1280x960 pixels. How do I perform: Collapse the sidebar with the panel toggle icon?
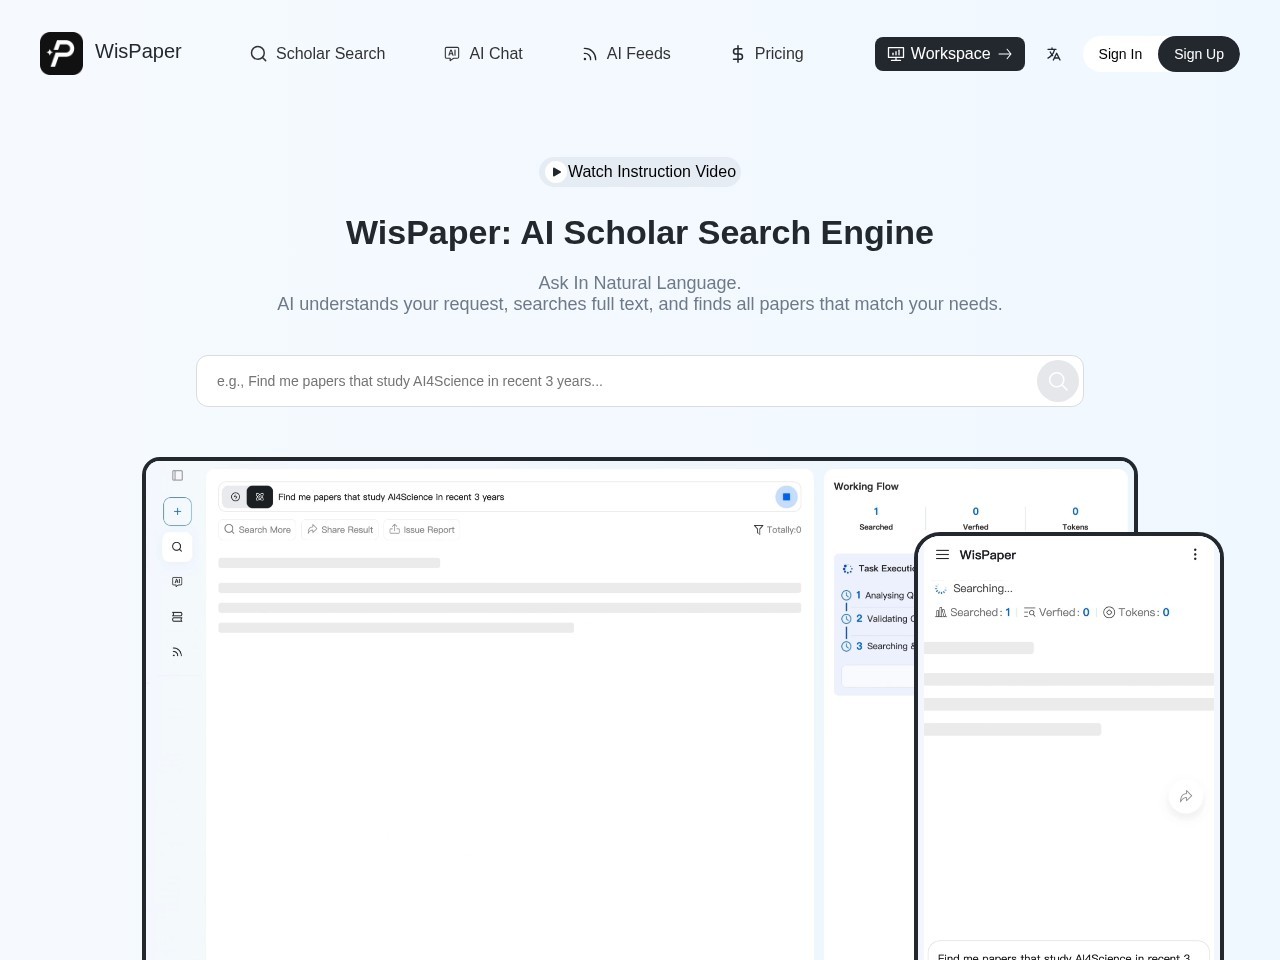point(177,475)
